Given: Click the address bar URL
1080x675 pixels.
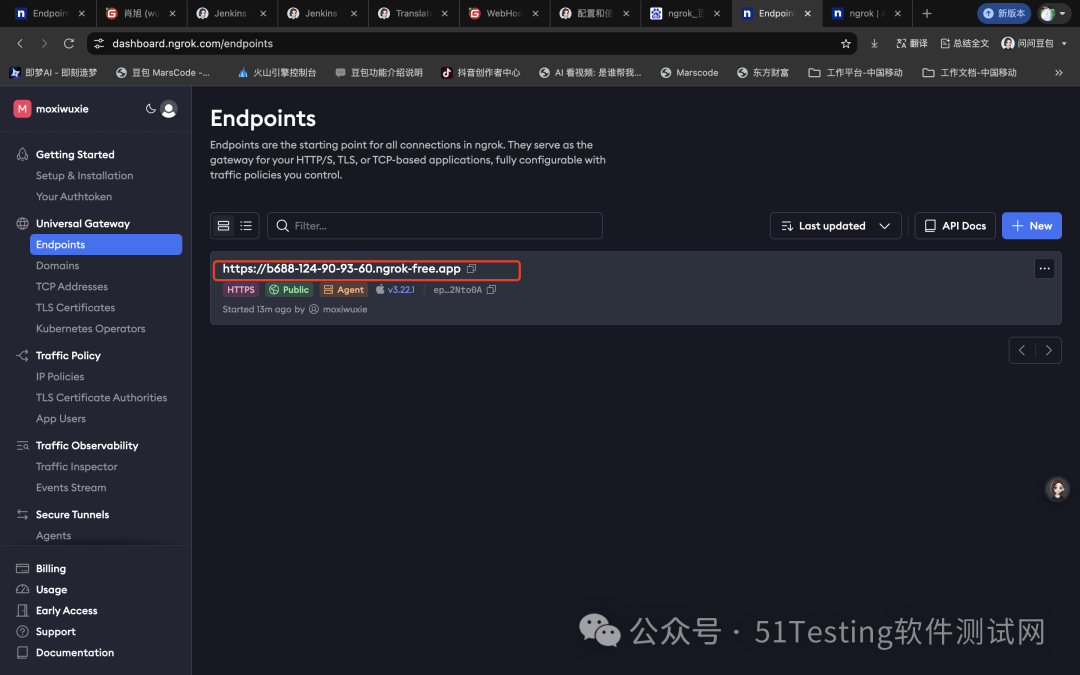Looking at the screenshot, I should (192, 43).
